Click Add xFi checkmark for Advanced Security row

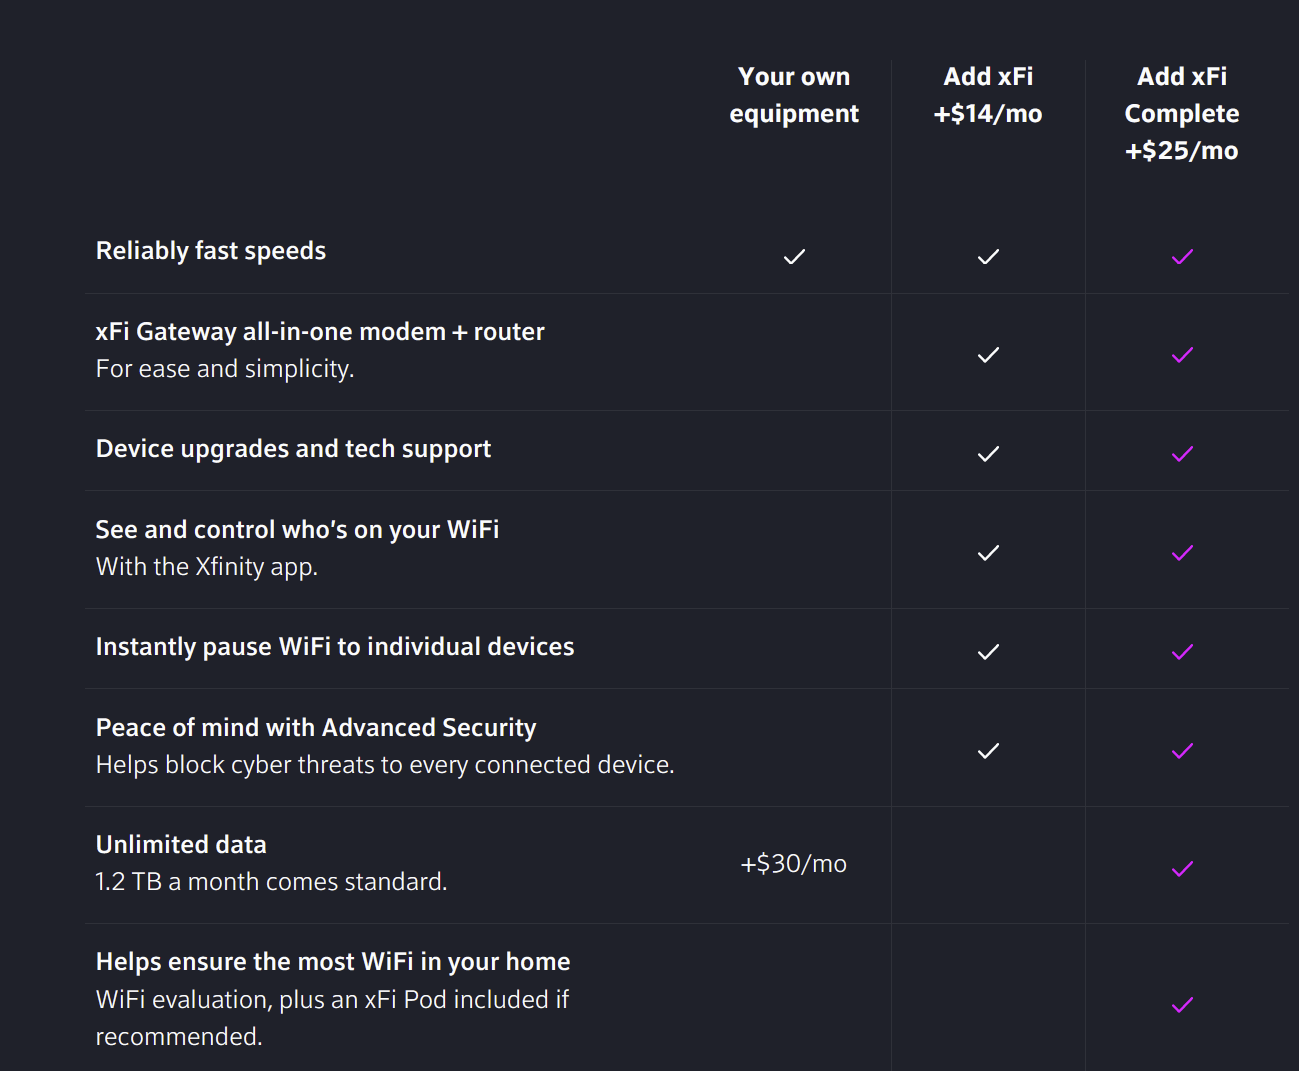pyautogui.click(x=988, y=751)
